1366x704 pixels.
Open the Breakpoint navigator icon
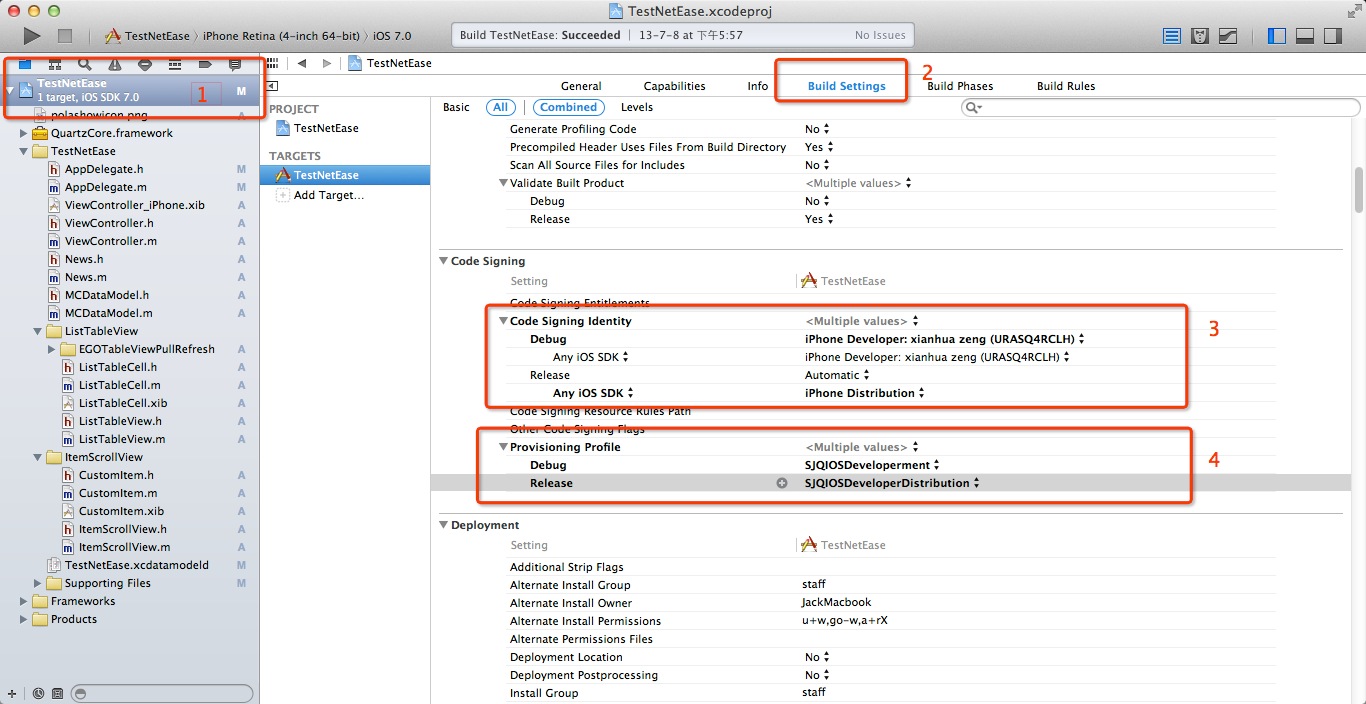(205, 64)
